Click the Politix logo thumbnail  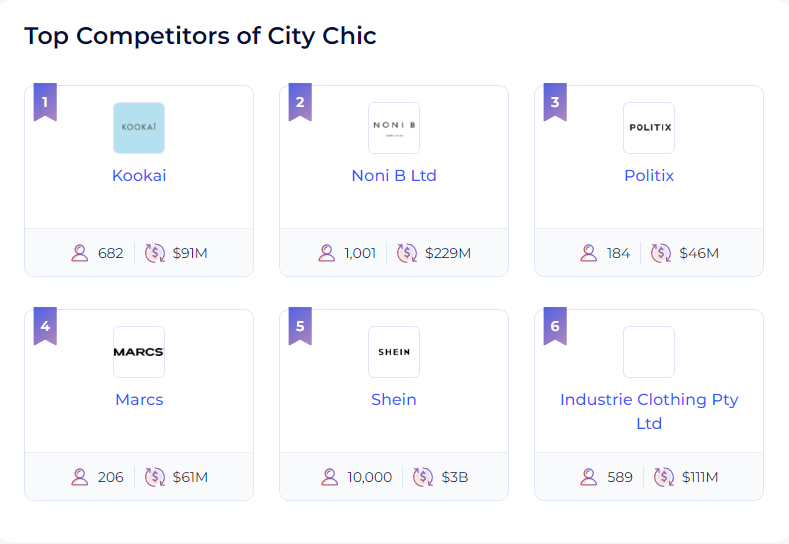coord(649,128)
